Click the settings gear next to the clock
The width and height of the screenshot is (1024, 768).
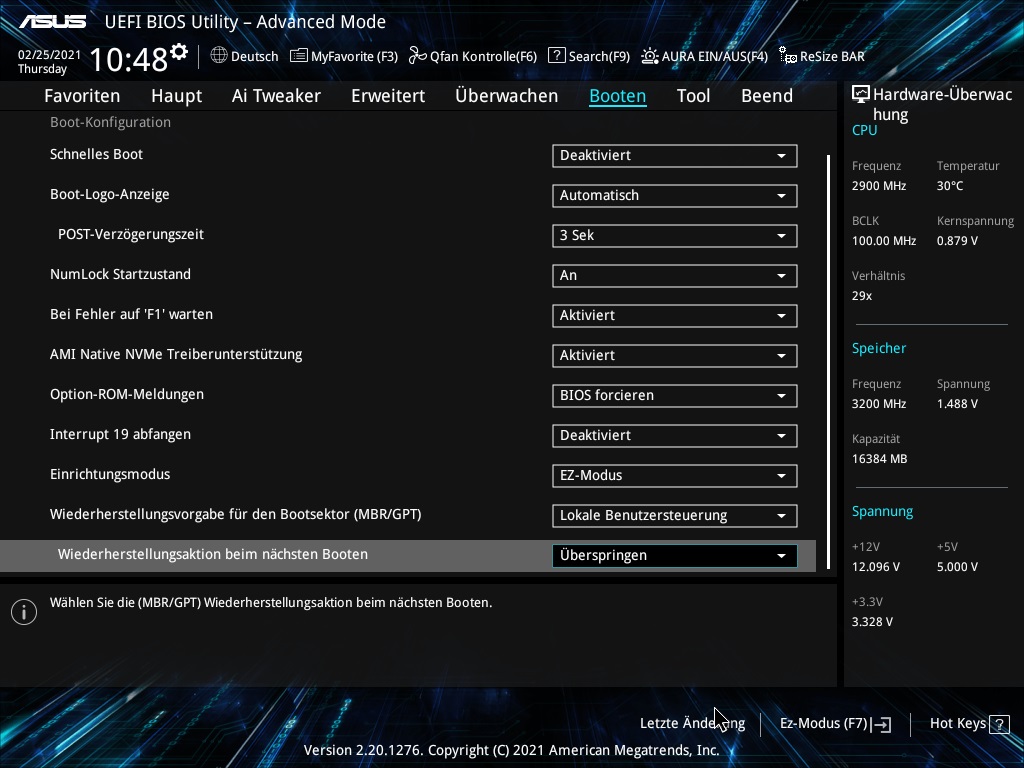click(179, 52)
